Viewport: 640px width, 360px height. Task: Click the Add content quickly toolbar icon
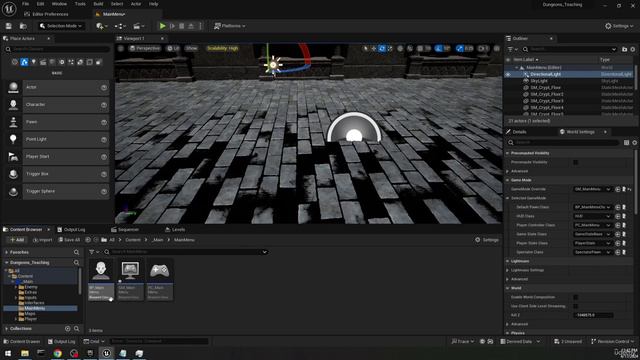pyautogui.click(x=102, y=26)
